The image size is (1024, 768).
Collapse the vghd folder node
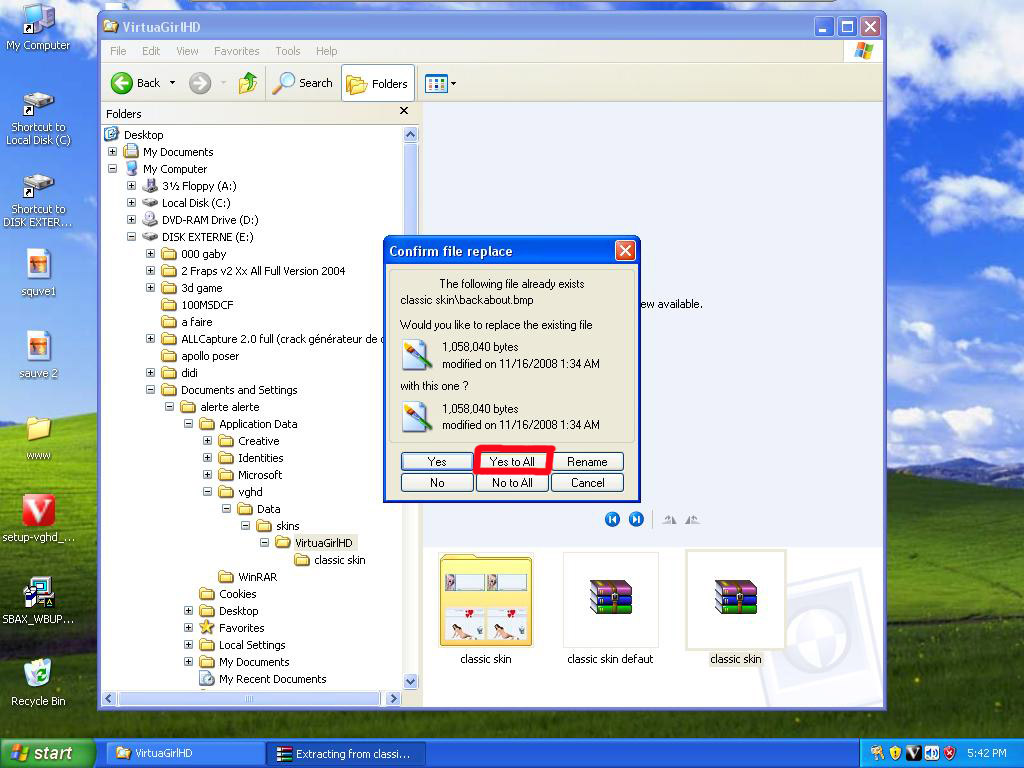tap(207, 491)
